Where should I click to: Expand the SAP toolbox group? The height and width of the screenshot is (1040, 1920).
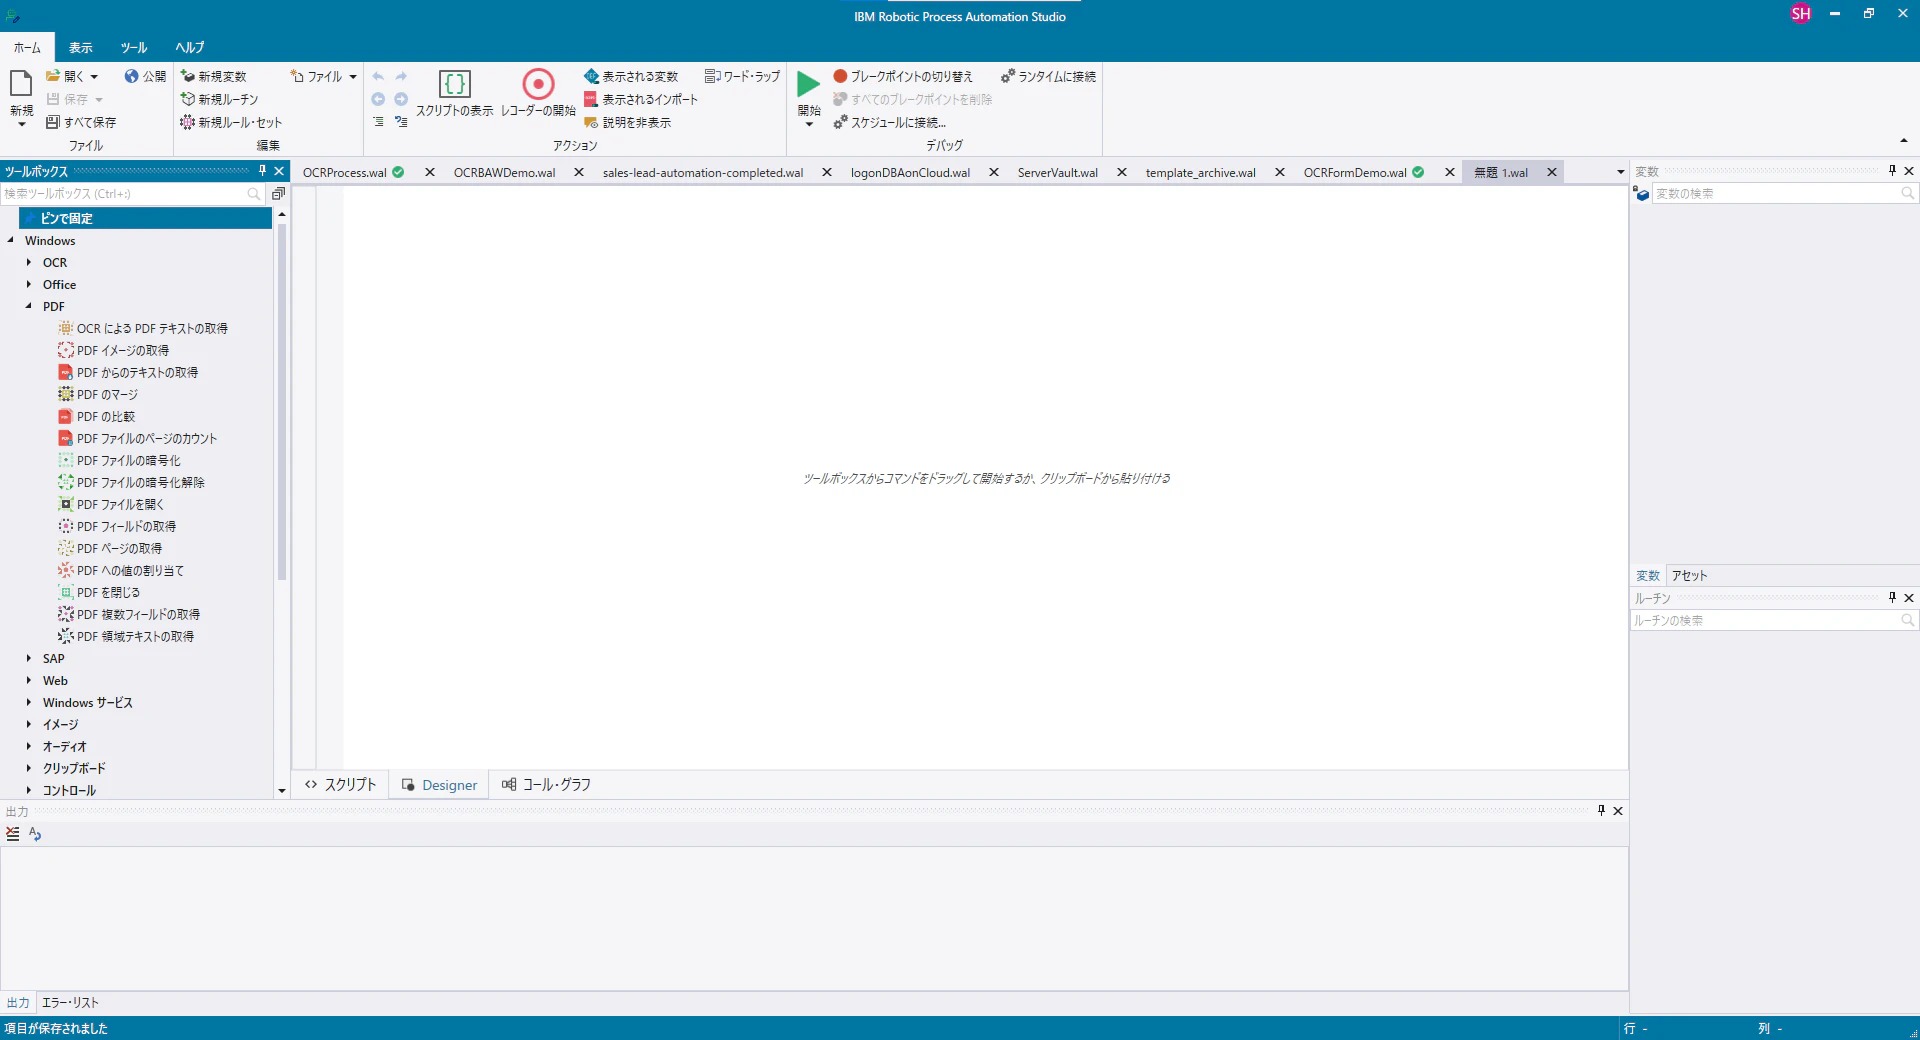(x=29, y=658)
